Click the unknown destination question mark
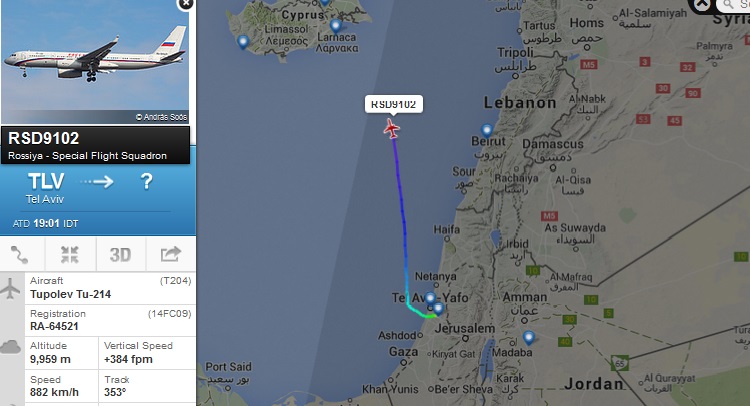Screen dimensions: 750x406 point(146,182)
